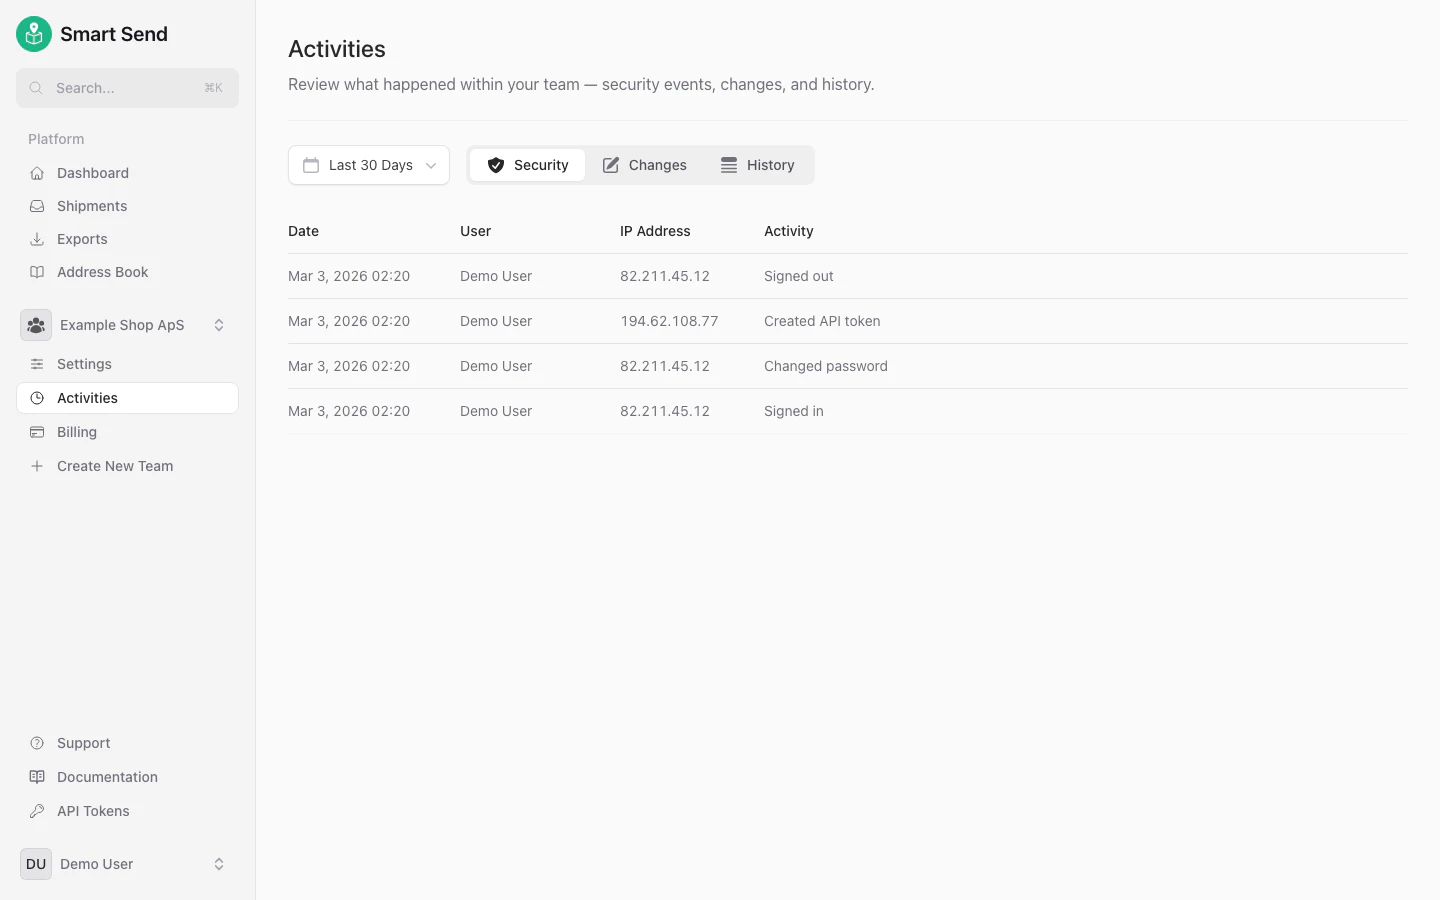
Task: Open the Documentation link
Action: pos(107,776)
